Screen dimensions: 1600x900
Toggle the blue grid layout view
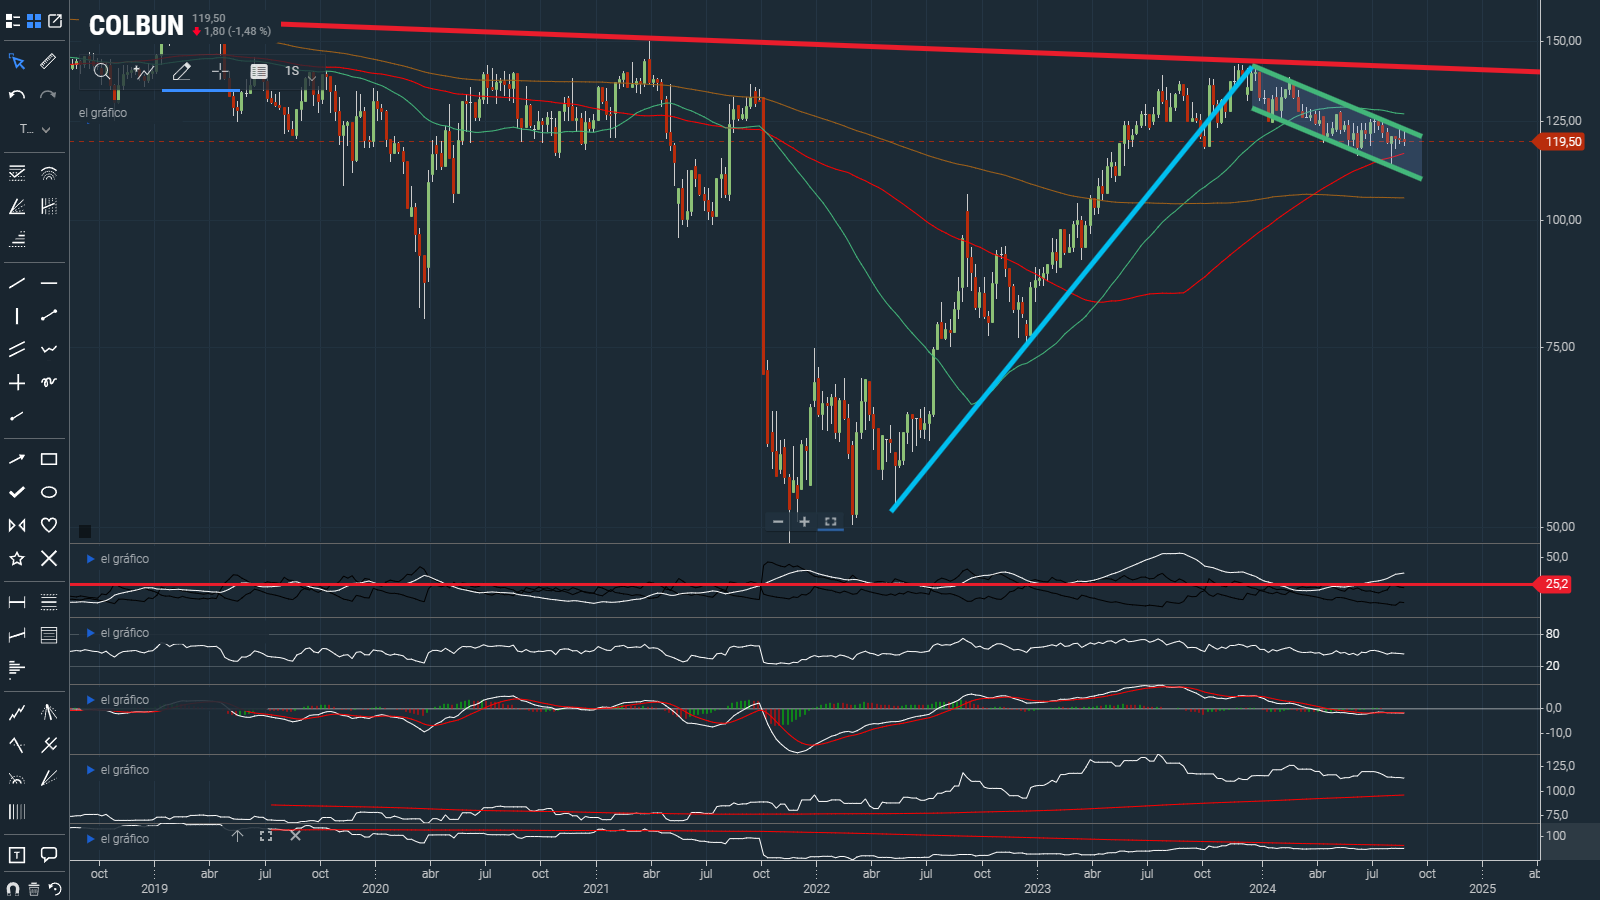pyautogui.click(x=34, y=21)
